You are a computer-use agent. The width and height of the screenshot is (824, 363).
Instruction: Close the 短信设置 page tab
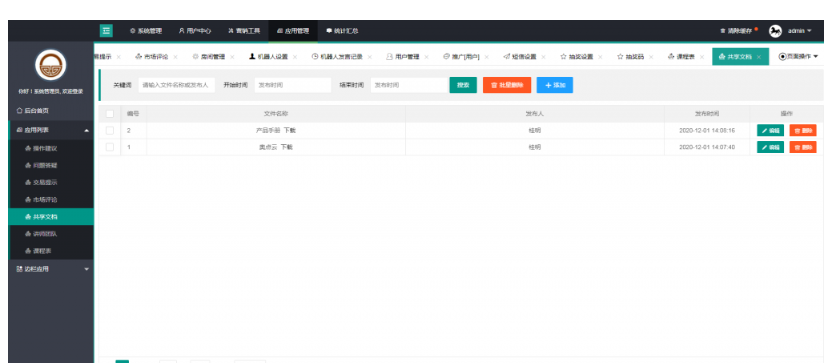click(x=543, y=57)
